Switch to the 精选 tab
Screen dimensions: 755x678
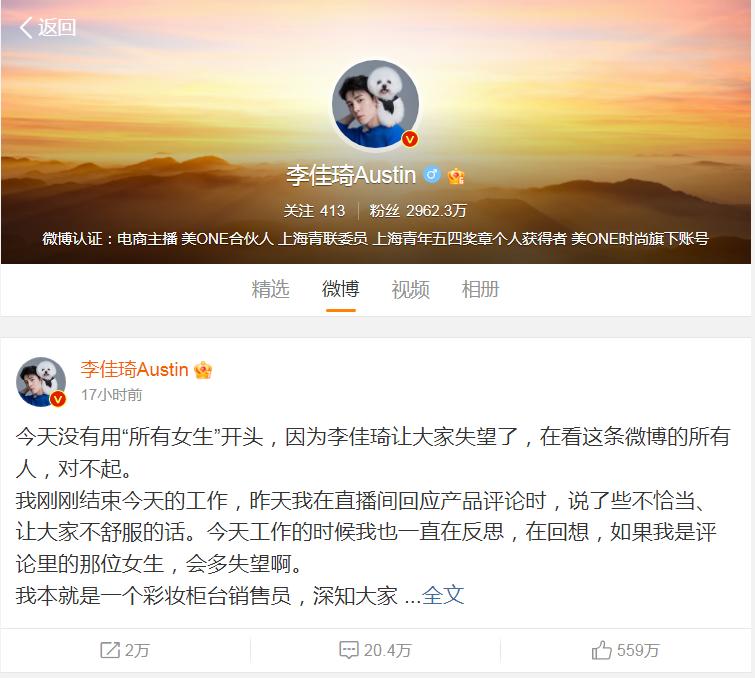pyautogui.click(x=271, y=289)
